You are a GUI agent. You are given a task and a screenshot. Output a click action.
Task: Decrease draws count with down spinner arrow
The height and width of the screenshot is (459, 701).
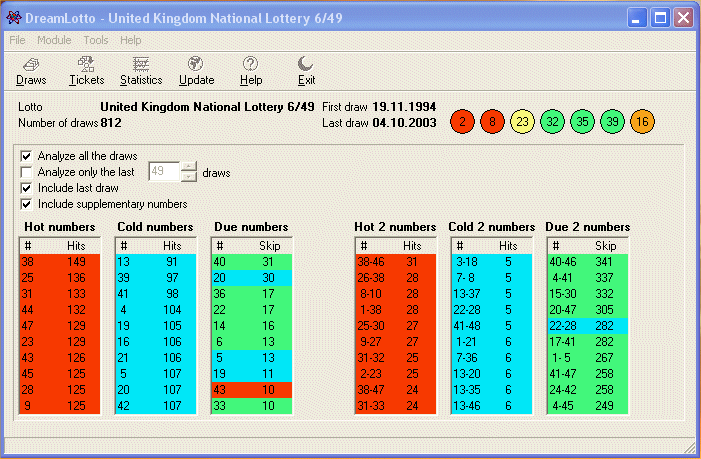pyautogui.click(x=189, y=177)
